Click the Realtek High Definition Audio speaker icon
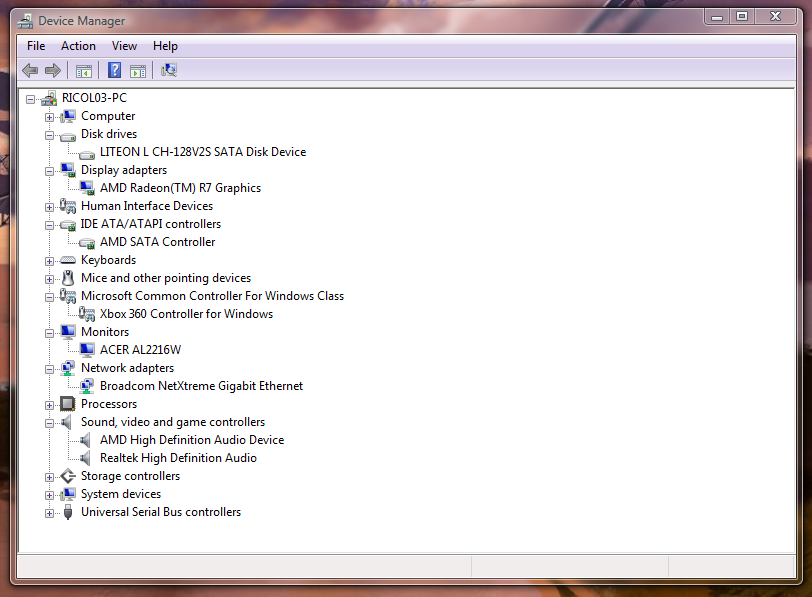 (x=86, y=458)
